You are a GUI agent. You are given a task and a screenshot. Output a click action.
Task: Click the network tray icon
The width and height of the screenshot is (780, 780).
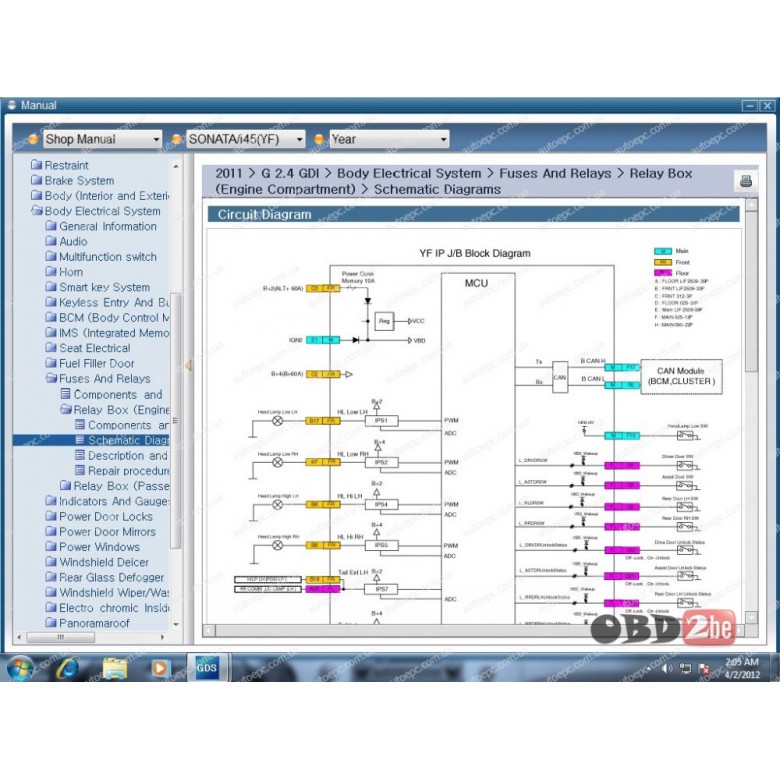(x=685, y=669)
